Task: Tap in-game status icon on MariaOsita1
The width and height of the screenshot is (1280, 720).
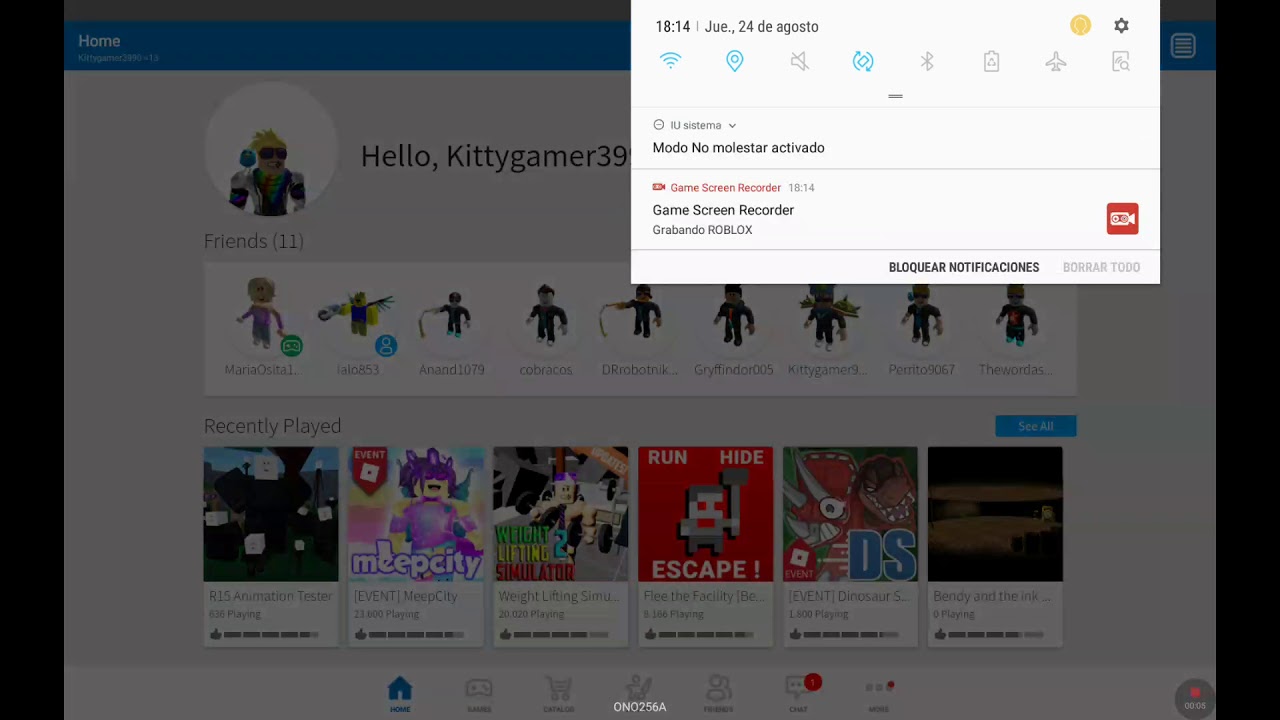Action: pos(291,346)
